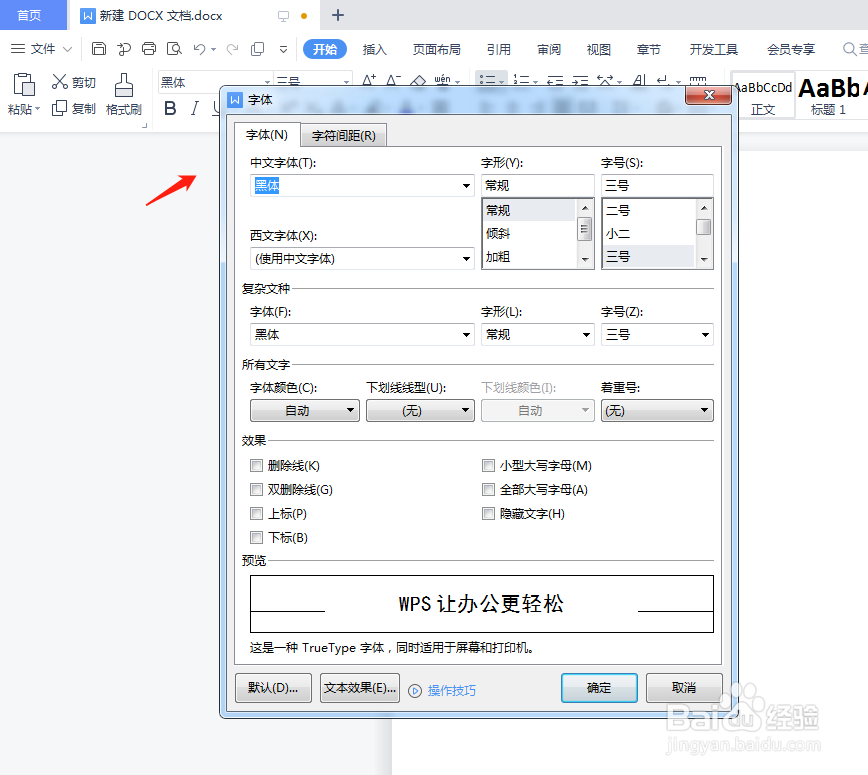Apply the 标题 1 heading style

pyautogui.click(x=831, y=95)
